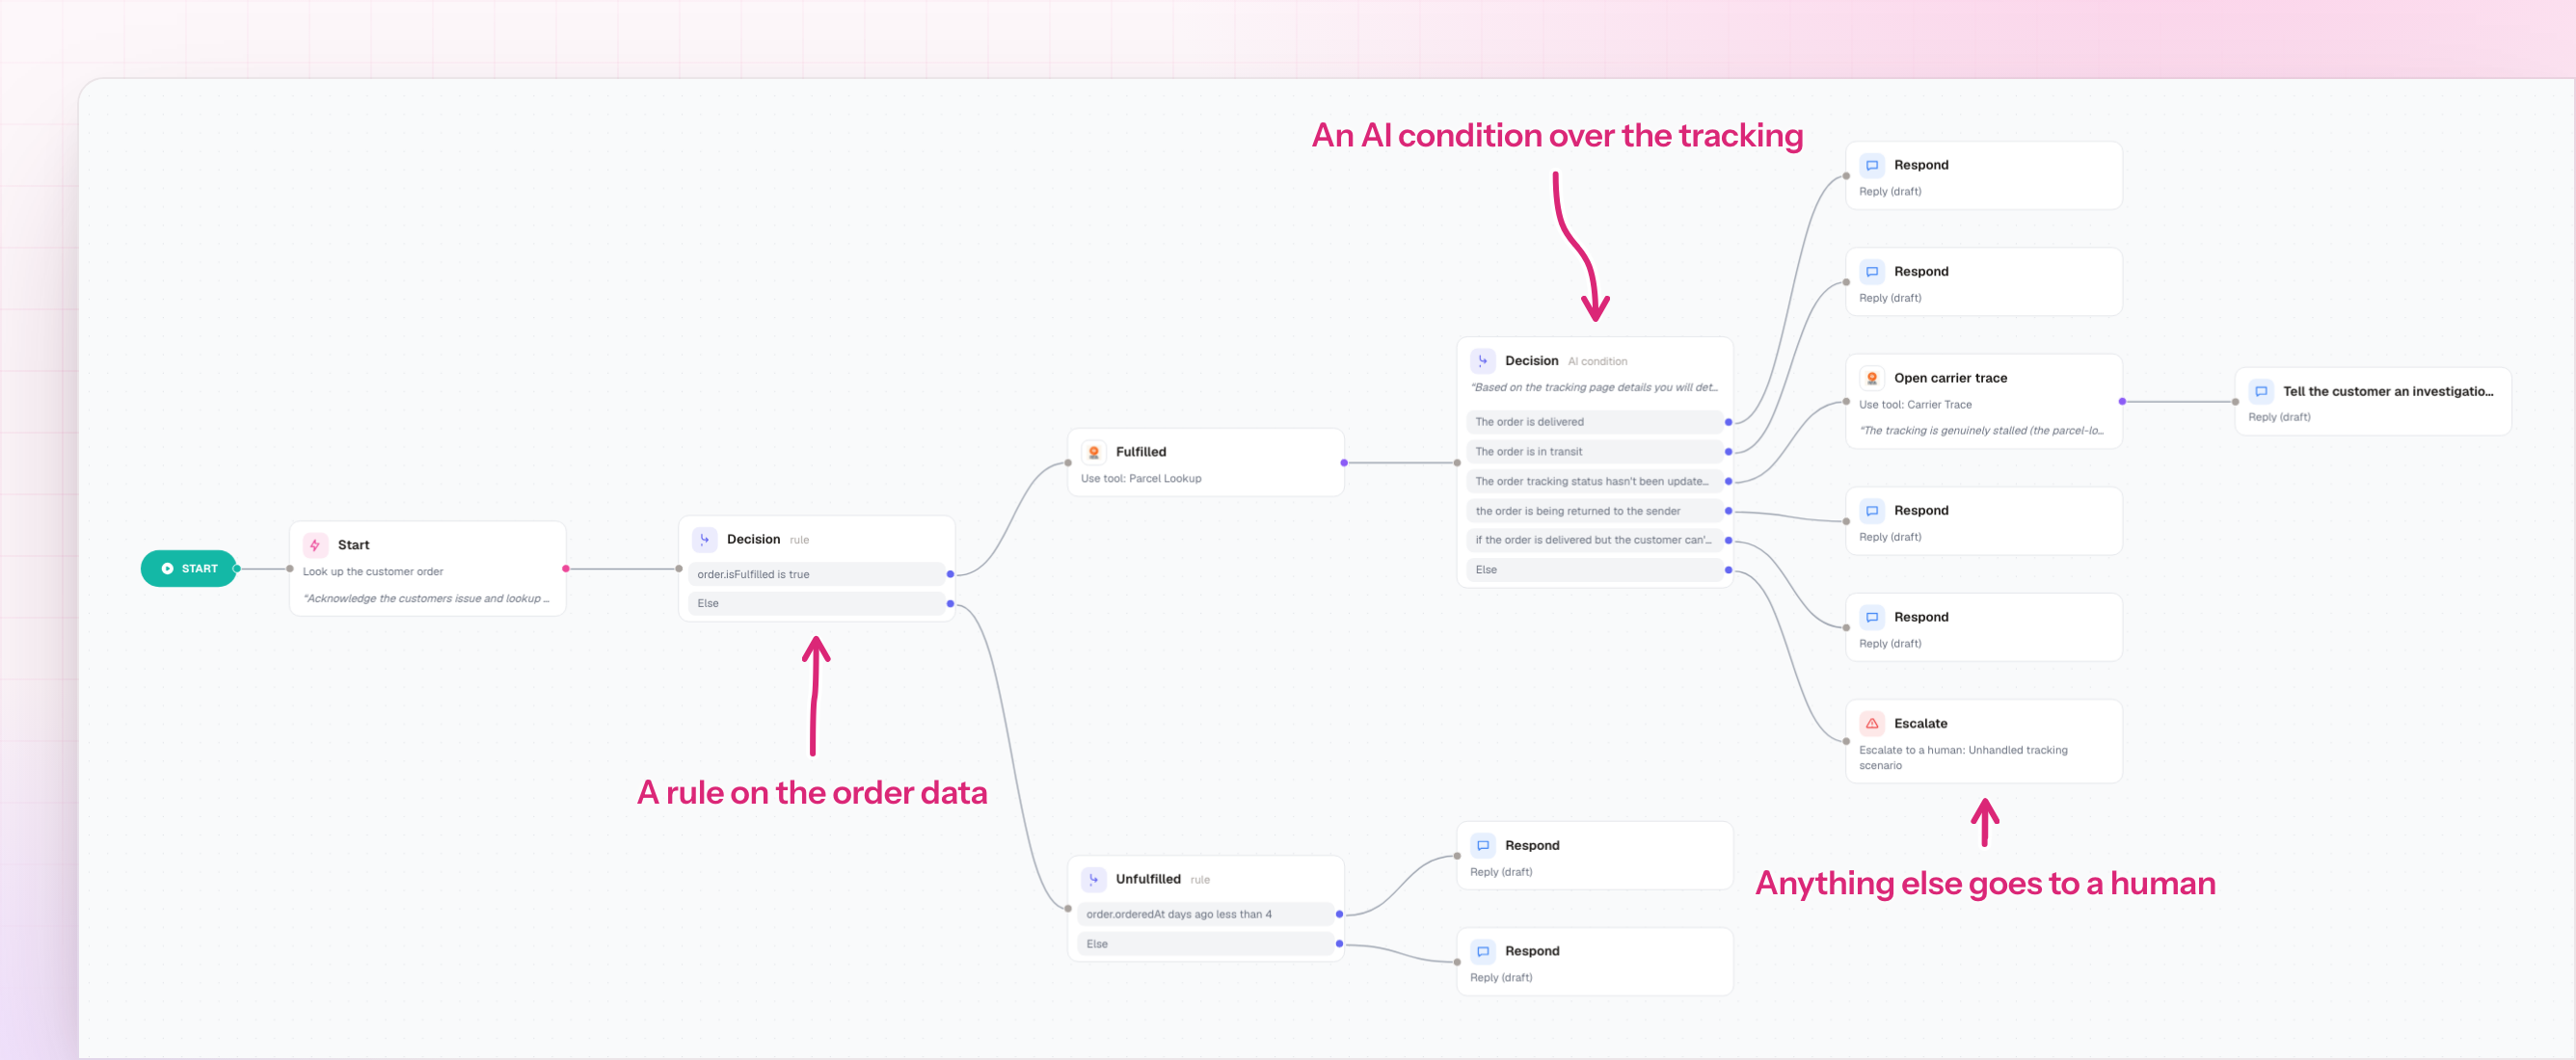
Task: Select 'the order is being returned to the sender'
Action: coord(1594,511)
